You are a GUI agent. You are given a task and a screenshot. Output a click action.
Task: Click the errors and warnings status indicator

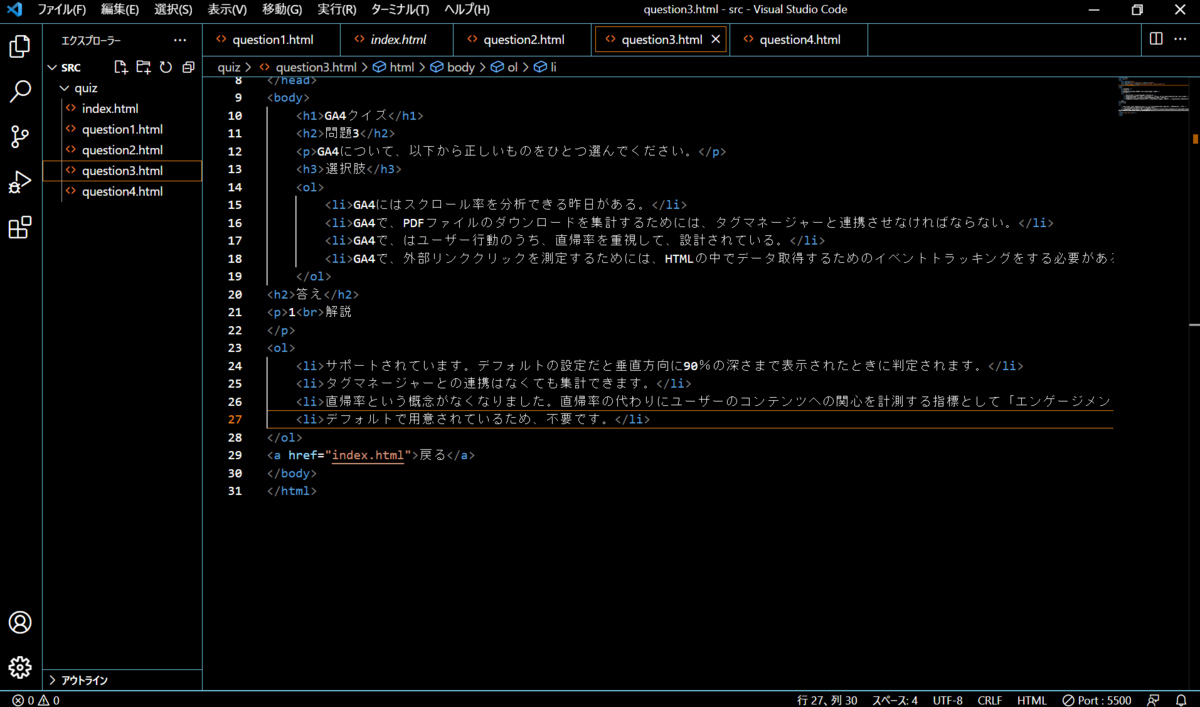(x=35, y=700)
